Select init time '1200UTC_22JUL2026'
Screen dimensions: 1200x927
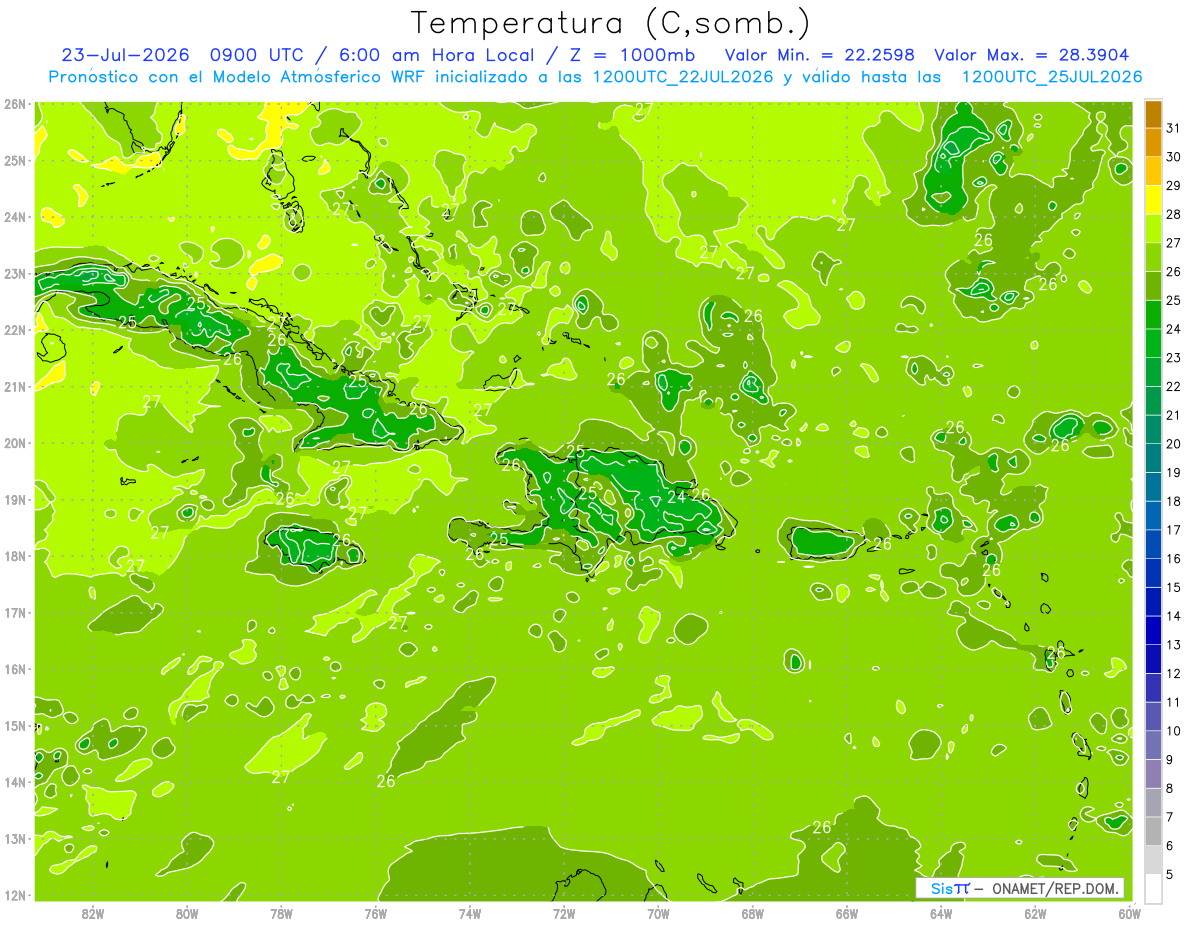[682, 77]
